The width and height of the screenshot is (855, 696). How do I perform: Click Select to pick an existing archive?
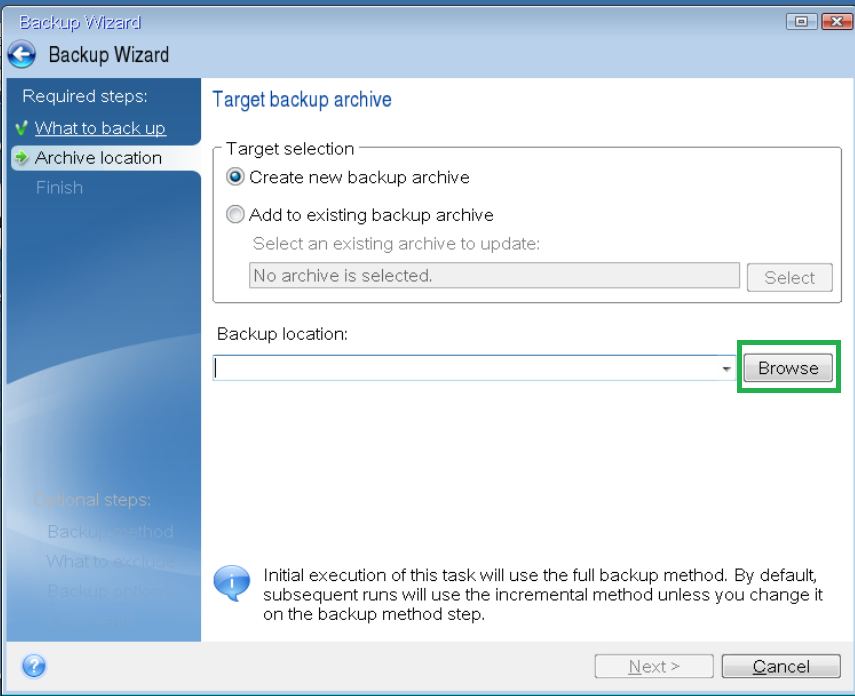click(790, 277)
